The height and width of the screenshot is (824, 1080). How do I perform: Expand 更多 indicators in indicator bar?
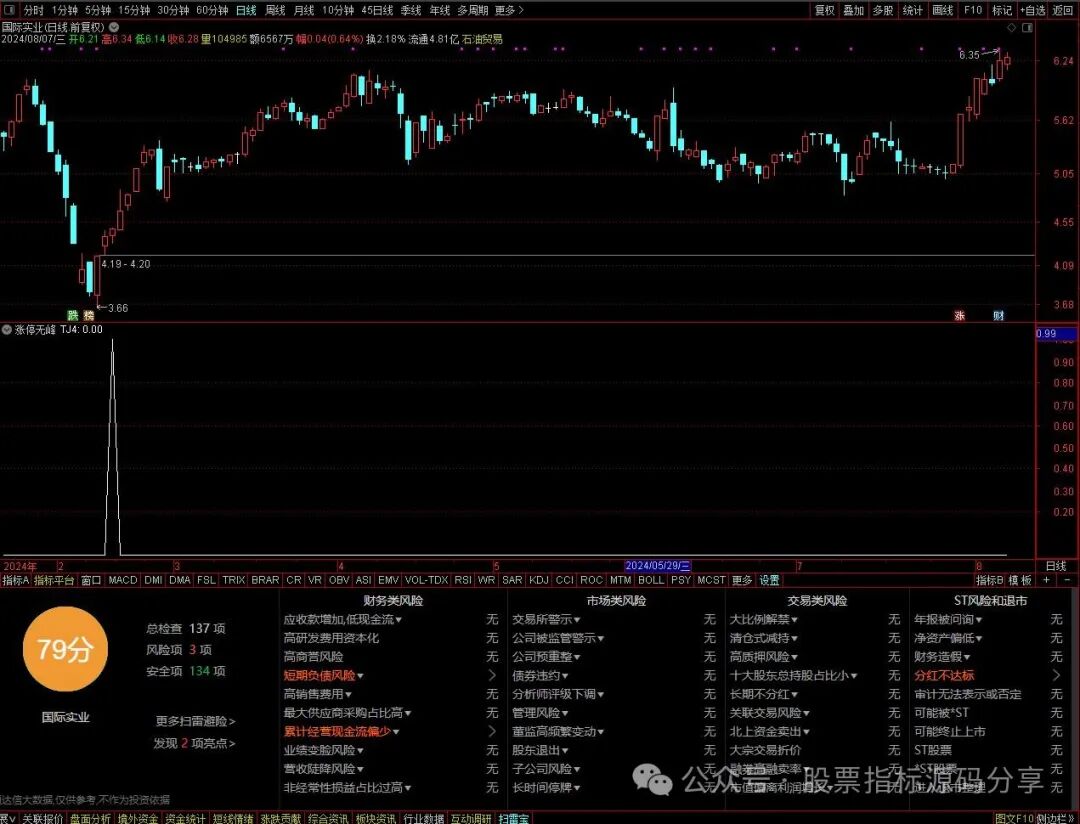(742, 580)
